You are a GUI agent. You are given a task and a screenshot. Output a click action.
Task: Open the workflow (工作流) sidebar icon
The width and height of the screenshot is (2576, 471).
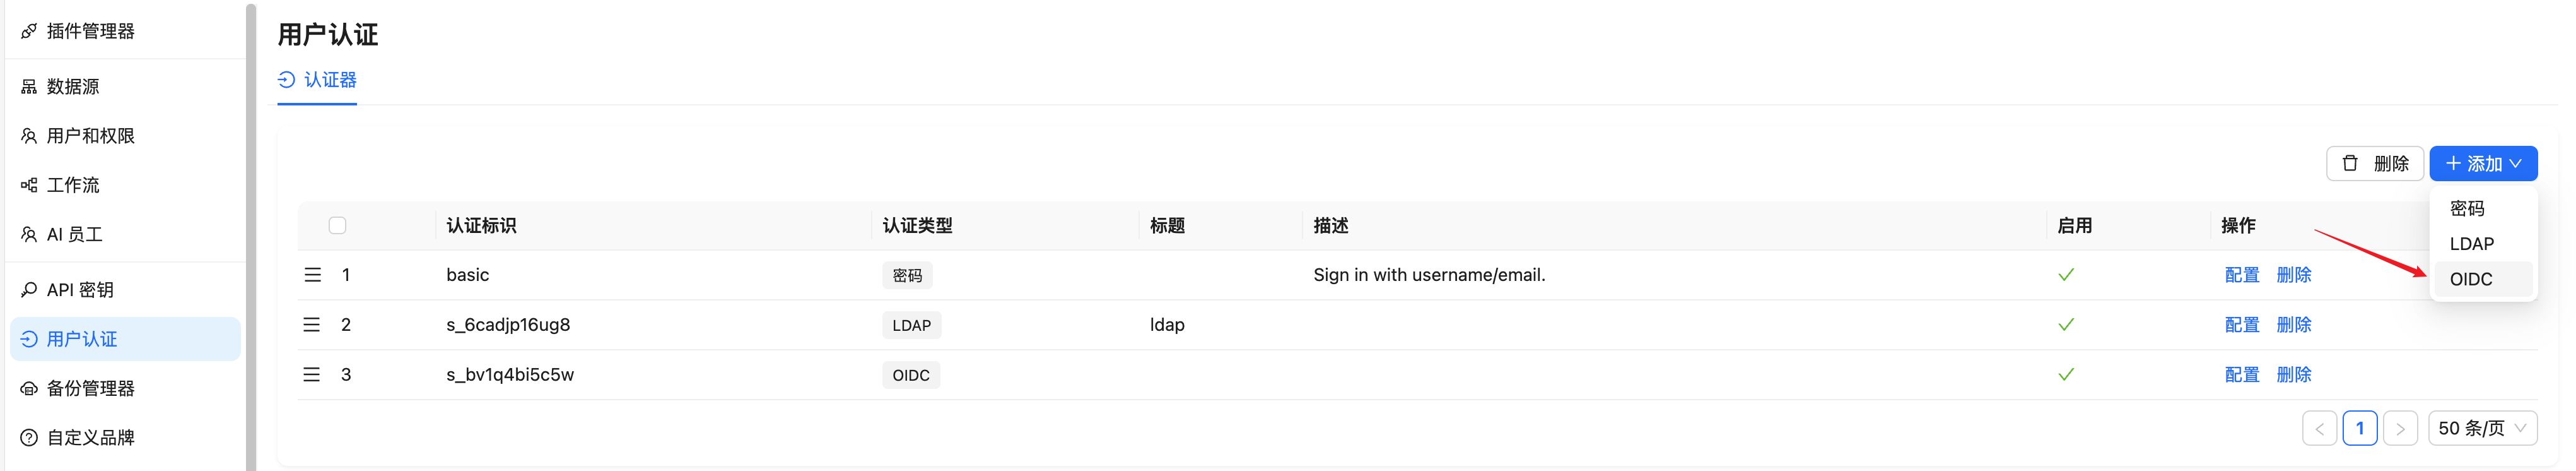click(x=29, y=185)
